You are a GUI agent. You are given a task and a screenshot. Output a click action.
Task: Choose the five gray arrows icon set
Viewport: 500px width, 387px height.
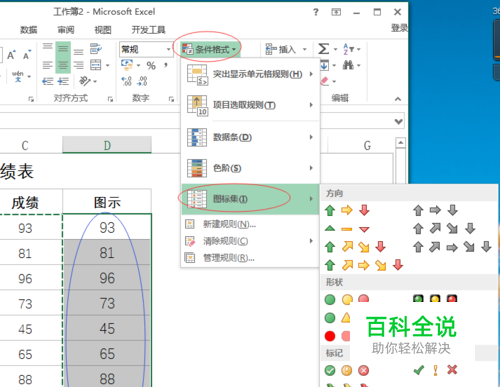(452, 247)
